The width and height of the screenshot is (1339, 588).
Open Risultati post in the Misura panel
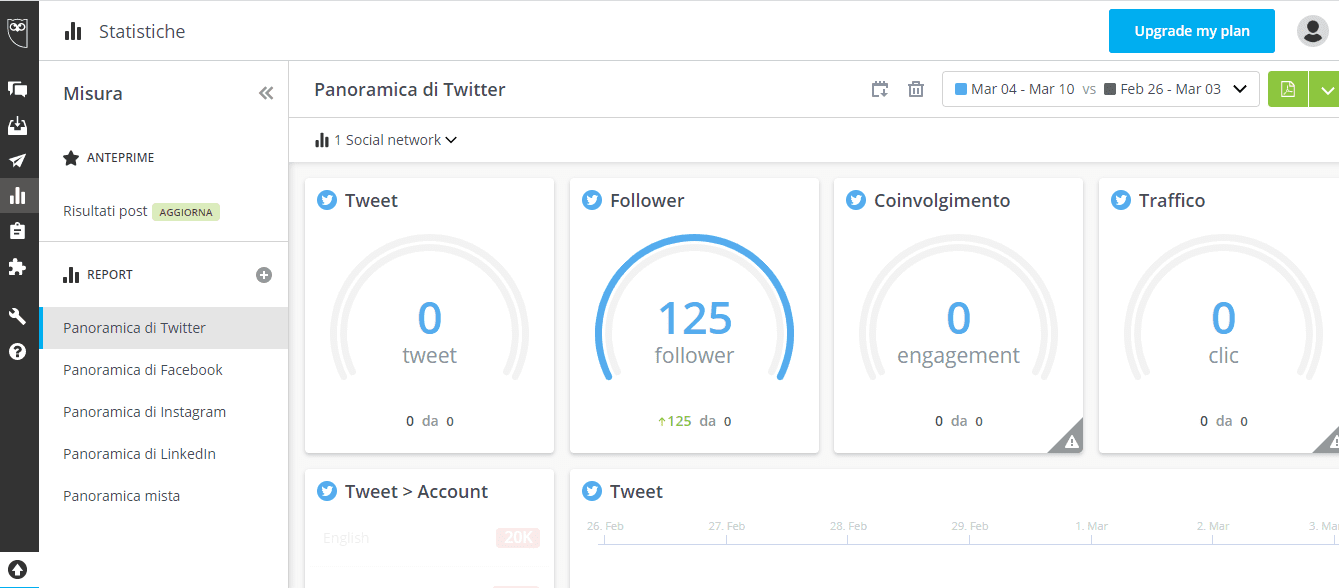click(105, 212)
